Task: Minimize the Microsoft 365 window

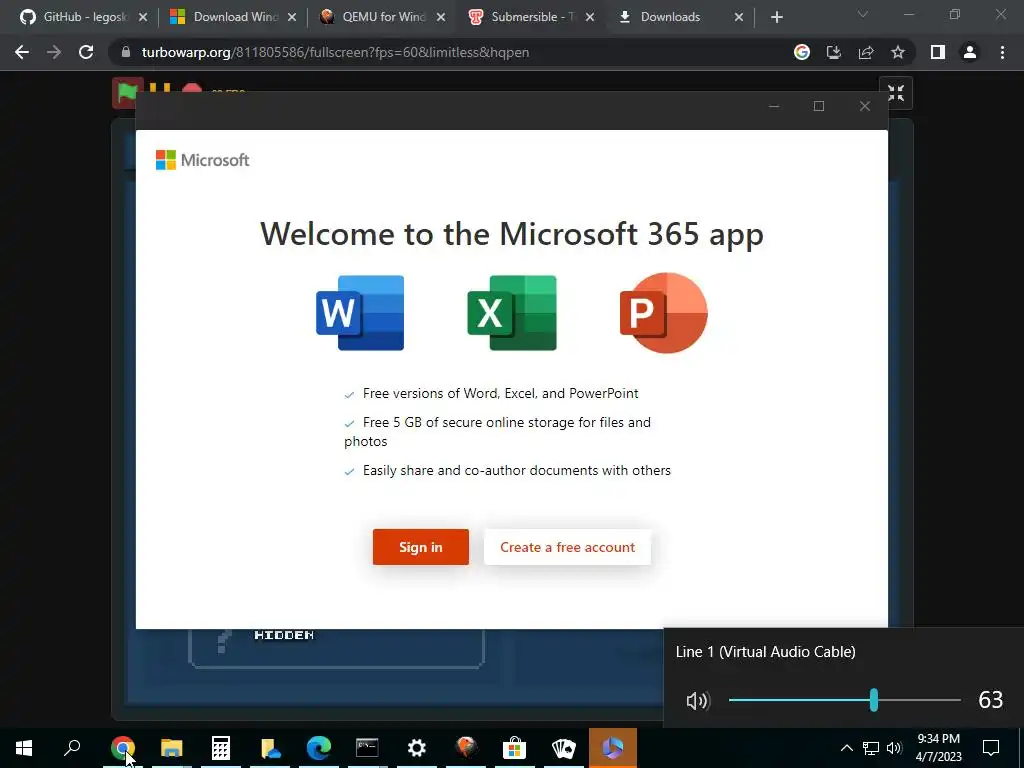Action: click(774, 106)
